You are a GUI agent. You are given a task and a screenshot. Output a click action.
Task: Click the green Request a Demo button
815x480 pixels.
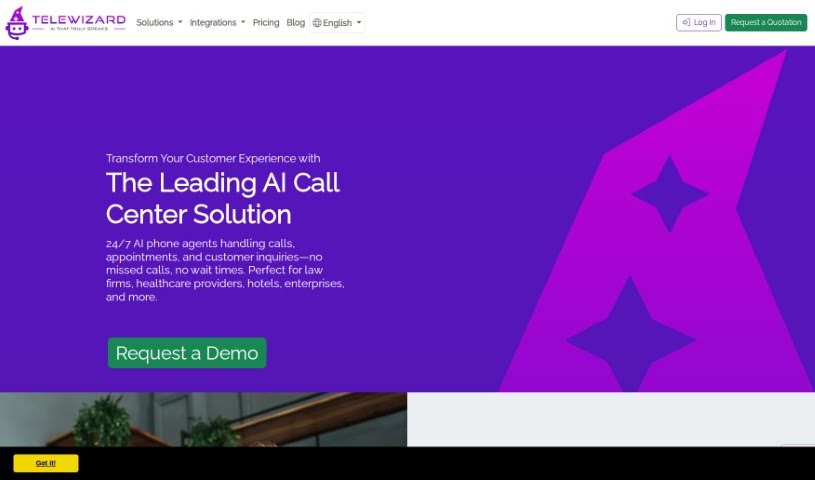[187, 353]
